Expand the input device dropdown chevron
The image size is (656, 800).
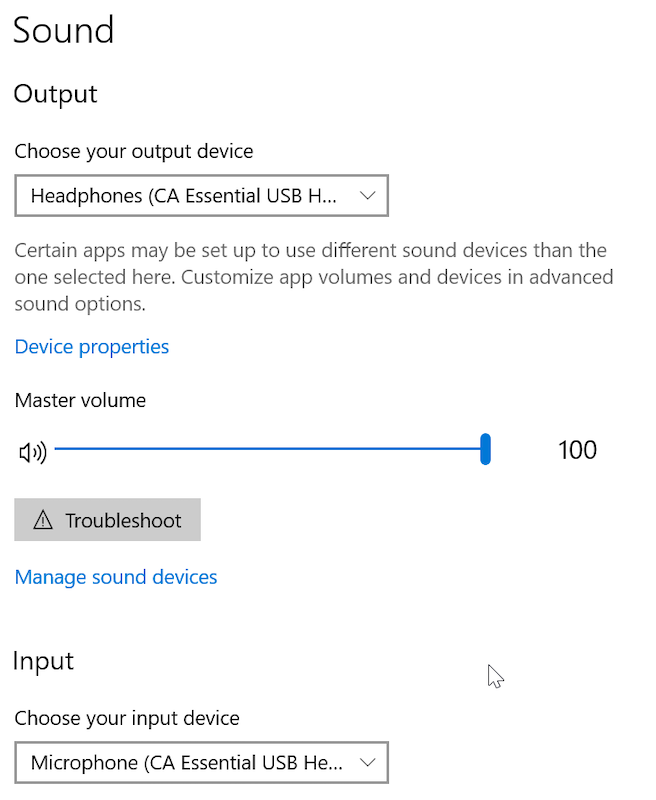pyautogui.click(x=367, y=762)
